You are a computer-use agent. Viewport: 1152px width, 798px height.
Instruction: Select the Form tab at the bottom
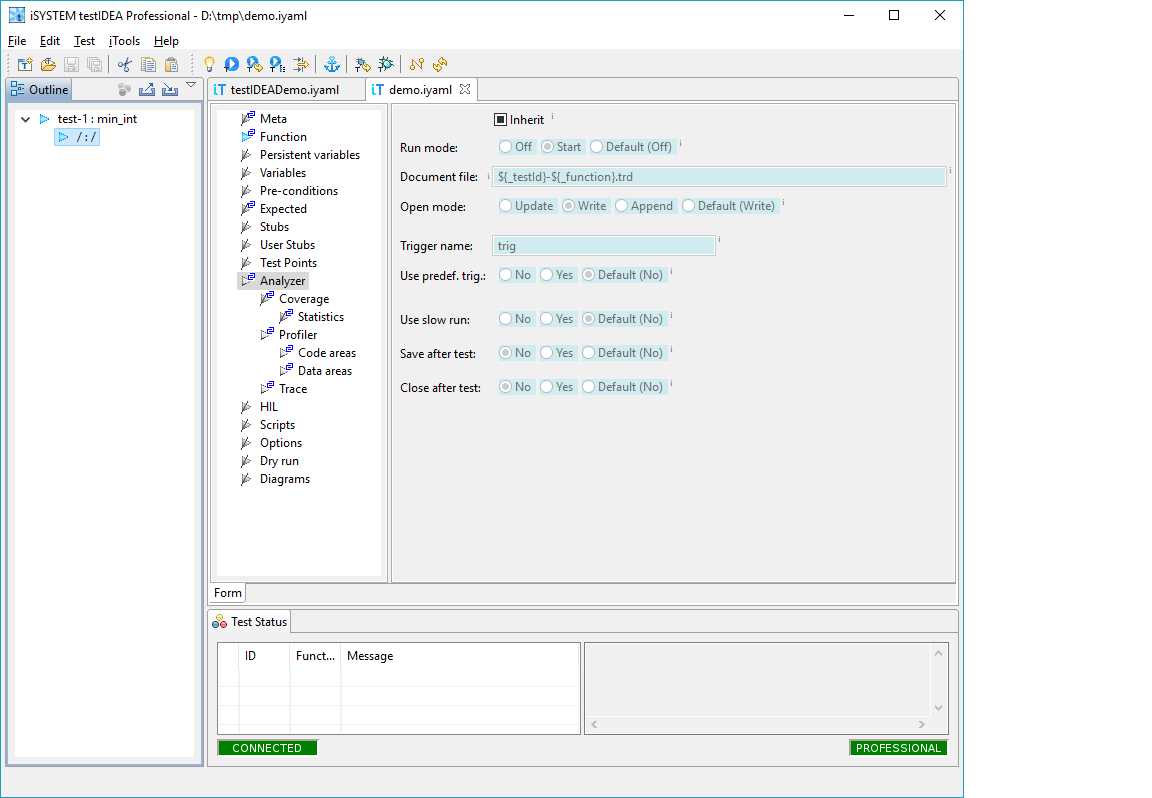tap(228, 593)
